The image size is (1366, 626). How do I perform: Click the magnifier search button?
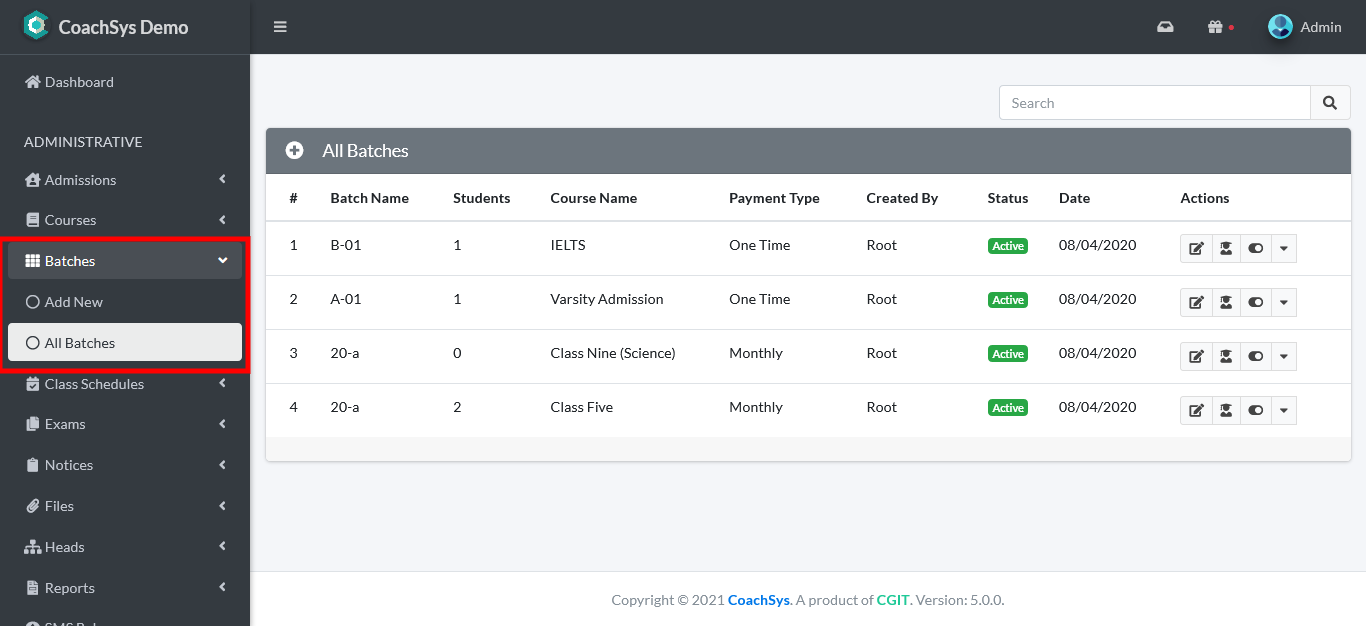[1330, 103]
